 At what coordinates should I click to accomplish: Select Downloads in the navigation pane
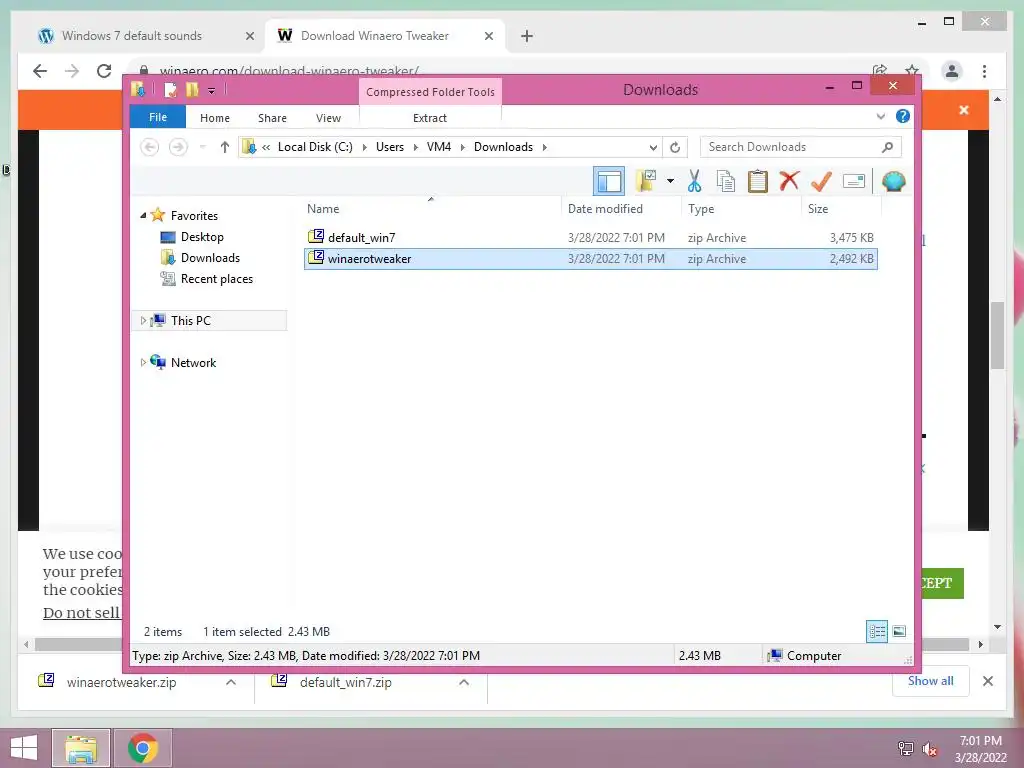click(x=210, y=257)
